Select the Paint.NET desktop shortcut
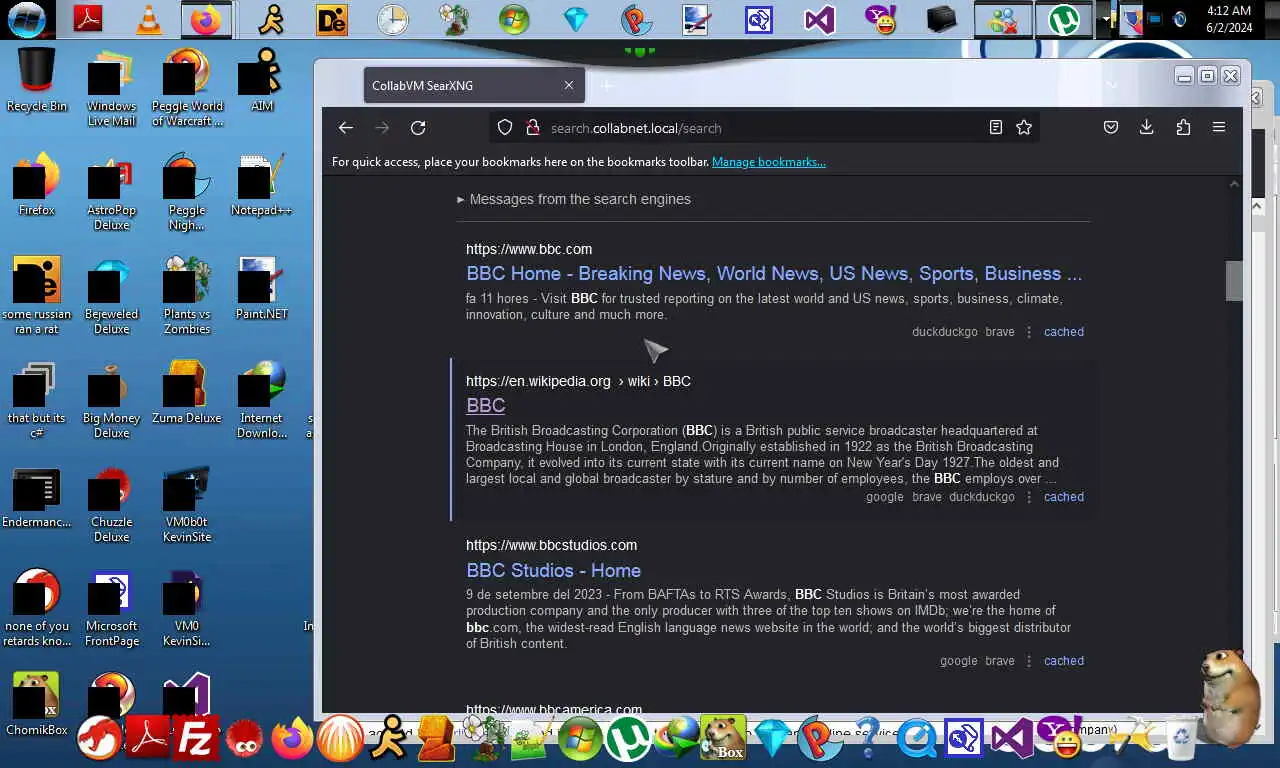 (261, 289)
